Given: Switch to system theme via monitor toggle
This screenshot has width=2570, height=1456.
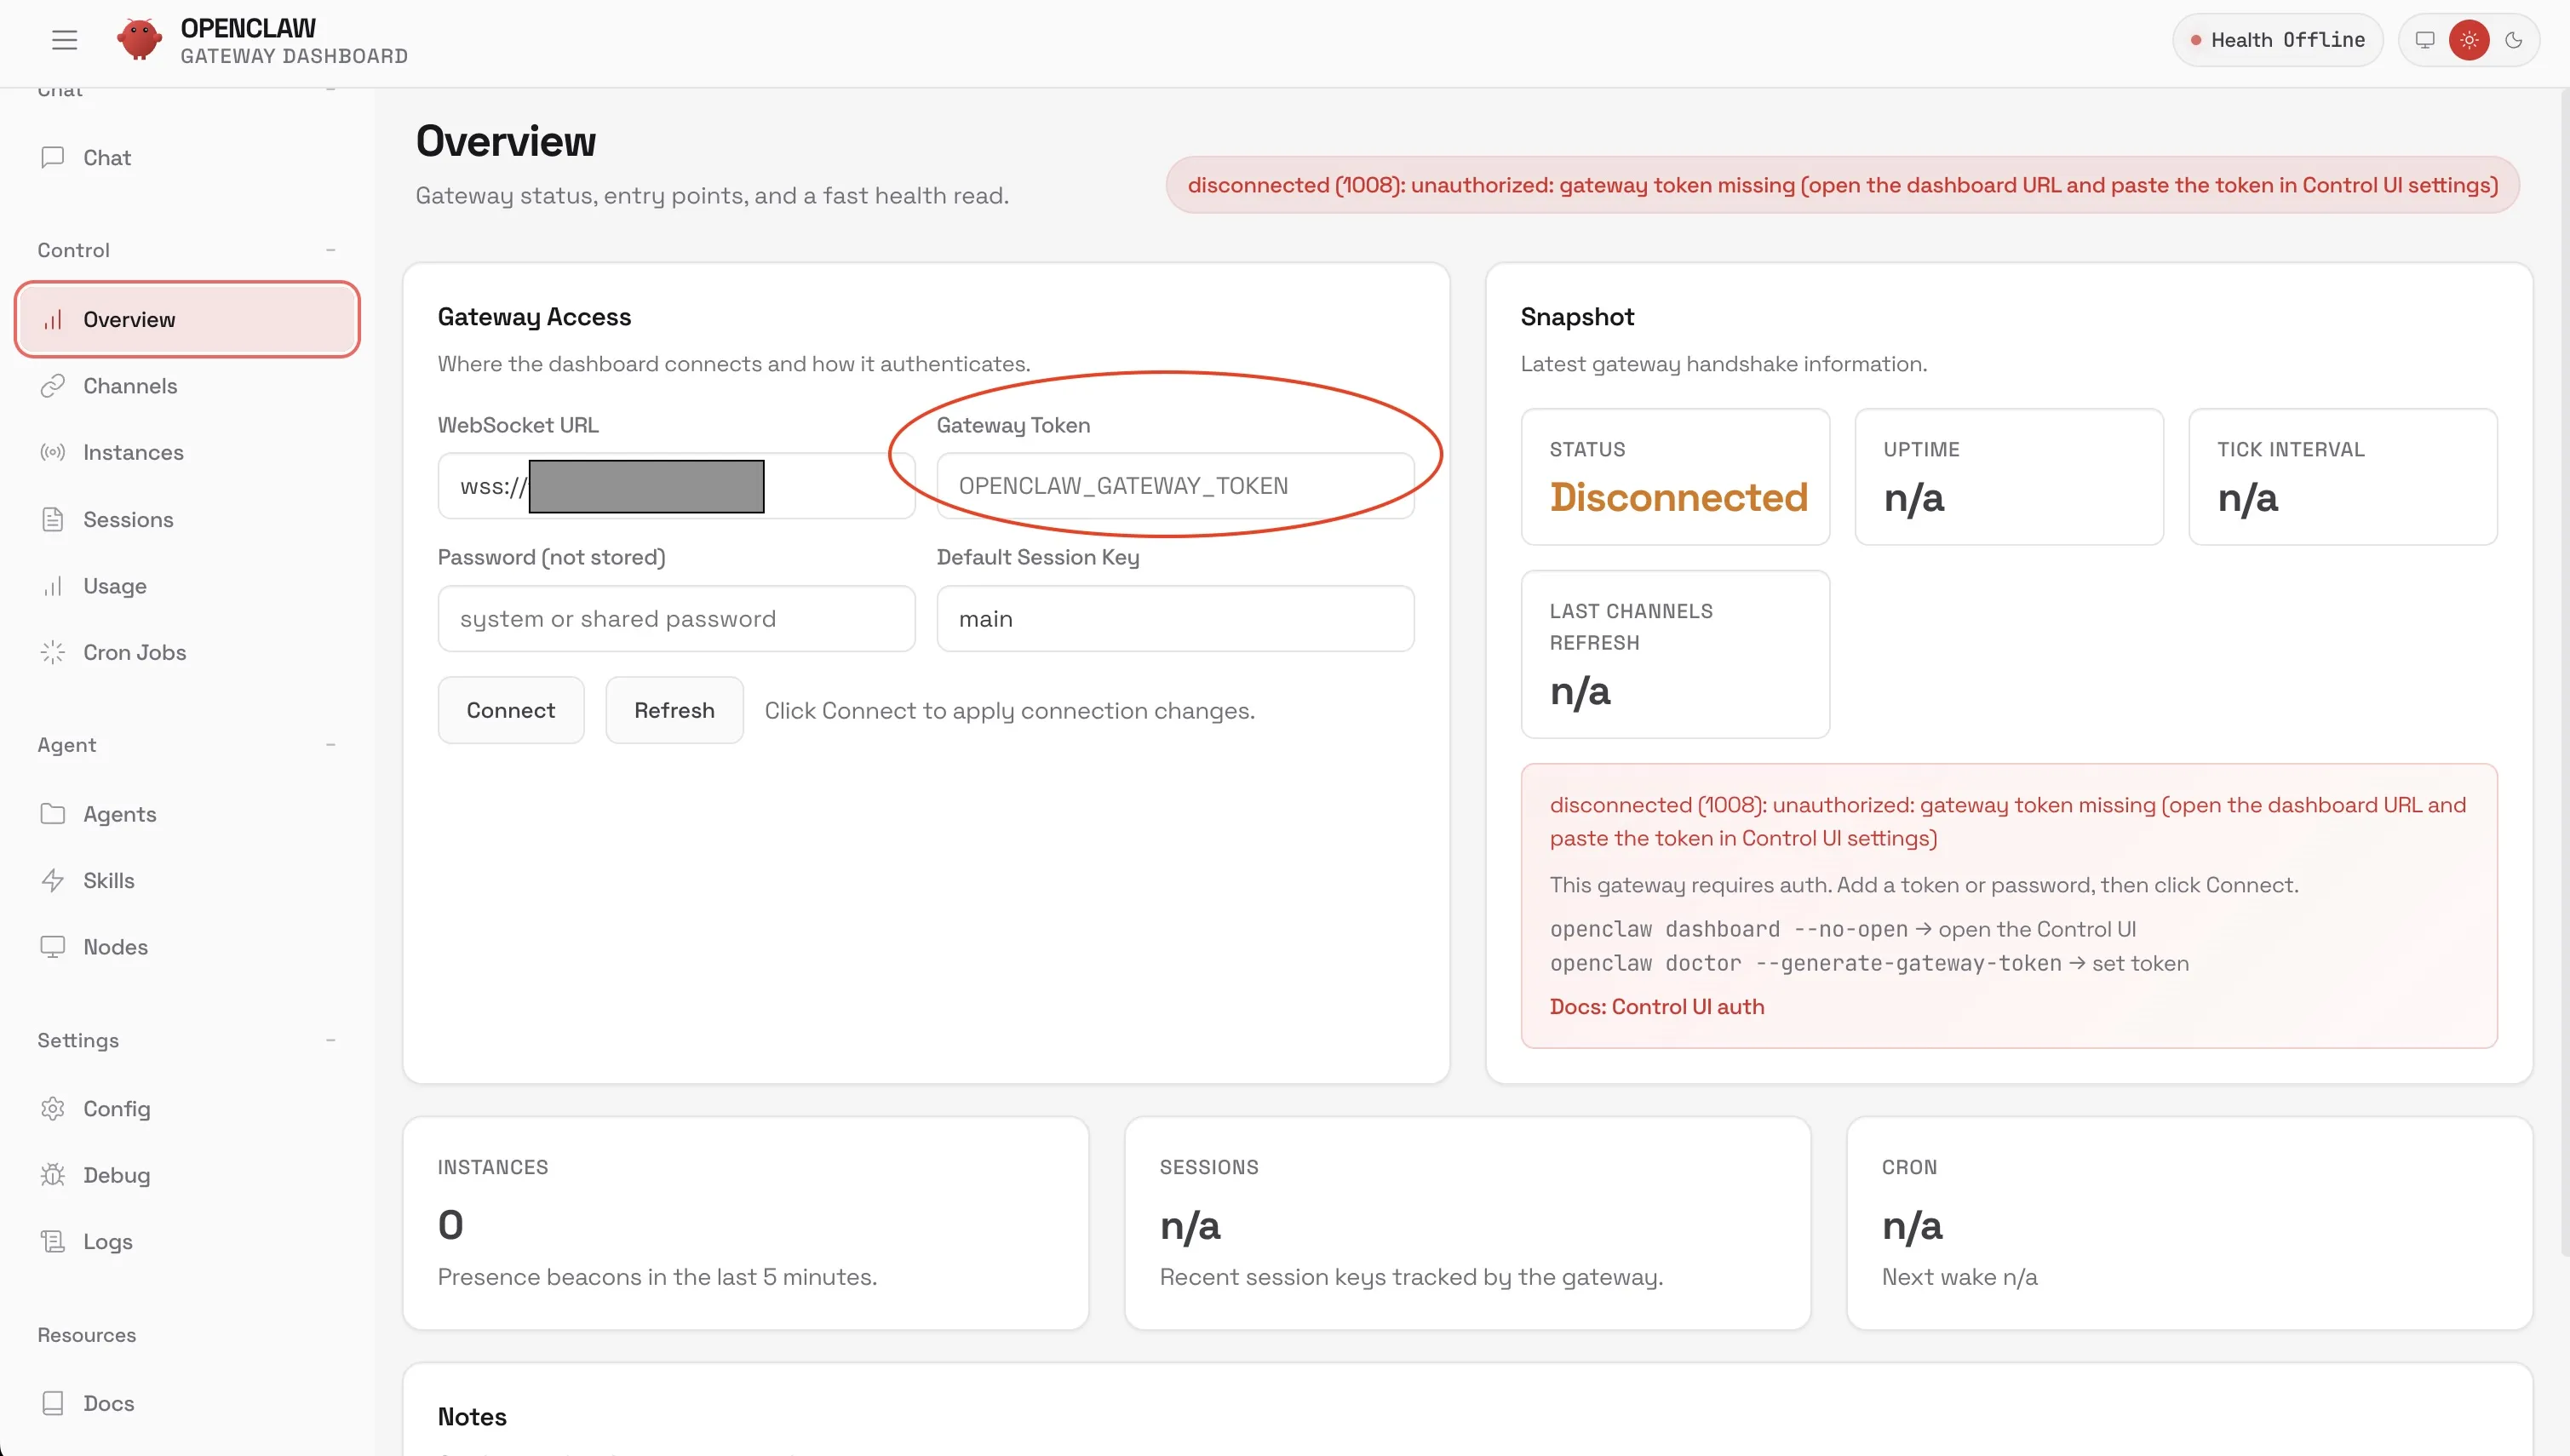Looking at the screenshot, I should 2425,40.
